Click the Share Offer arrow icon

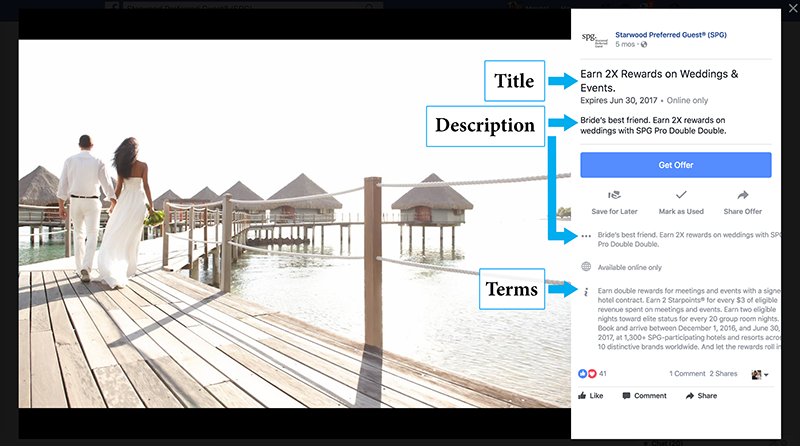tap(743, 196)
